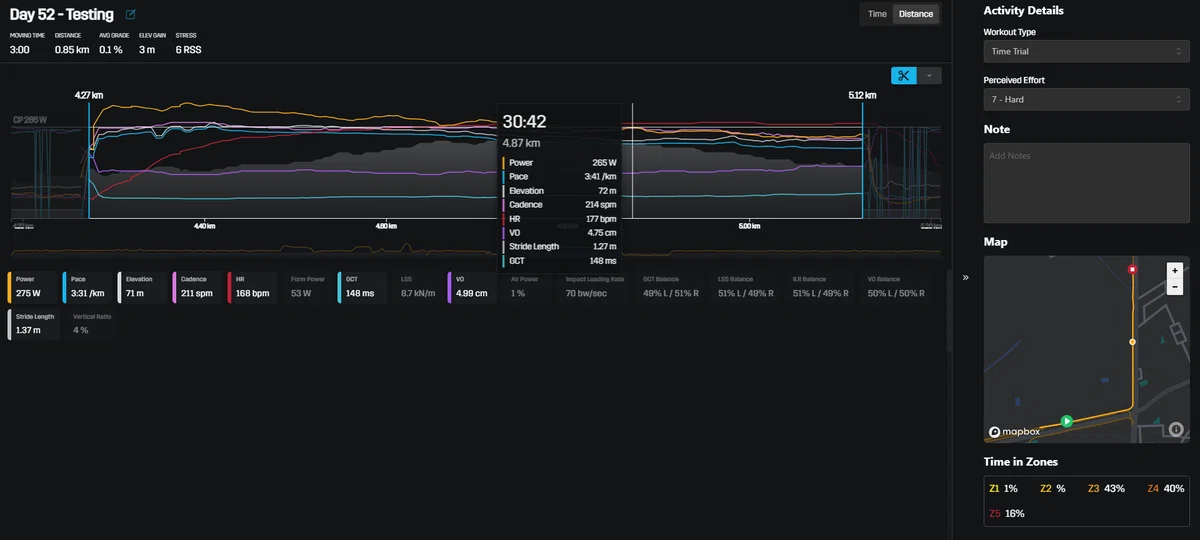Enable the LSS metric tile
This screenshot has width=1200, height=540.
[x=417, y=287]
